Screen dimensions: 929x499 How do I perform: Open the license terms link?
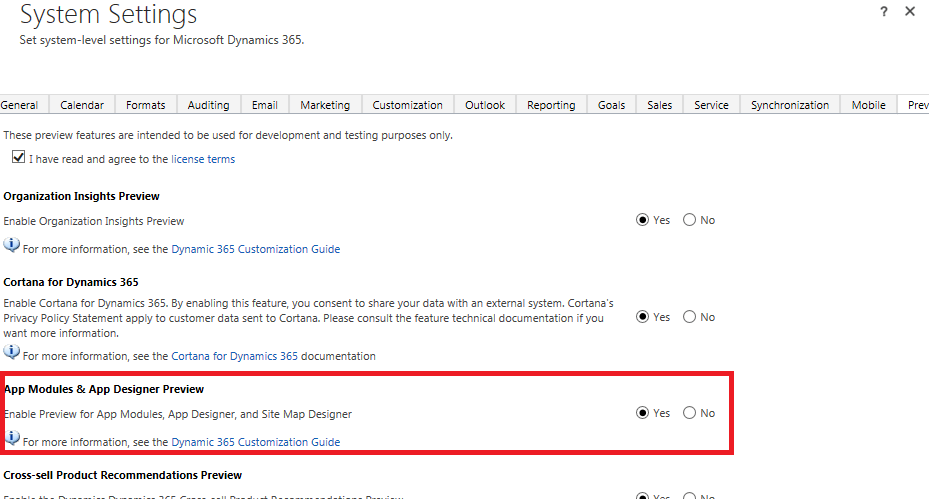coord(203,159)
